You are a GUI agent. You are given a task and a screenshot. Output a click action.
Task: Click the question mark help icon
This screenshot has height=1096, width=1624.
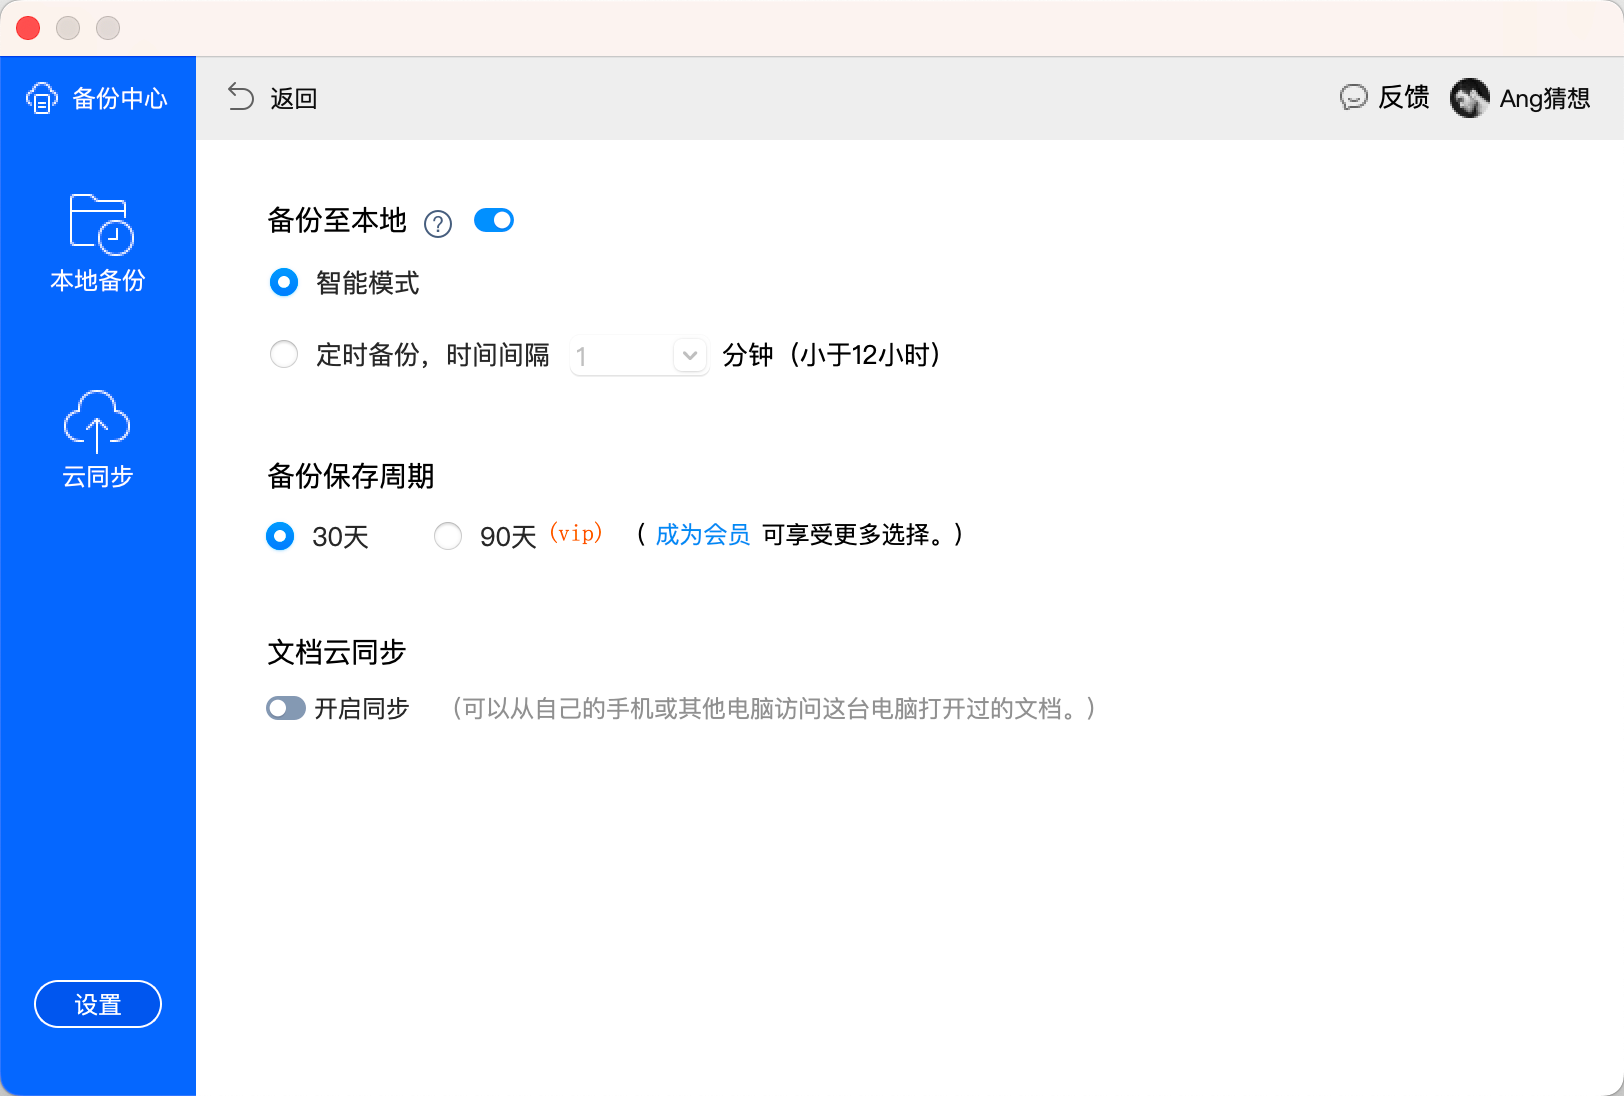tap(438, 223)
